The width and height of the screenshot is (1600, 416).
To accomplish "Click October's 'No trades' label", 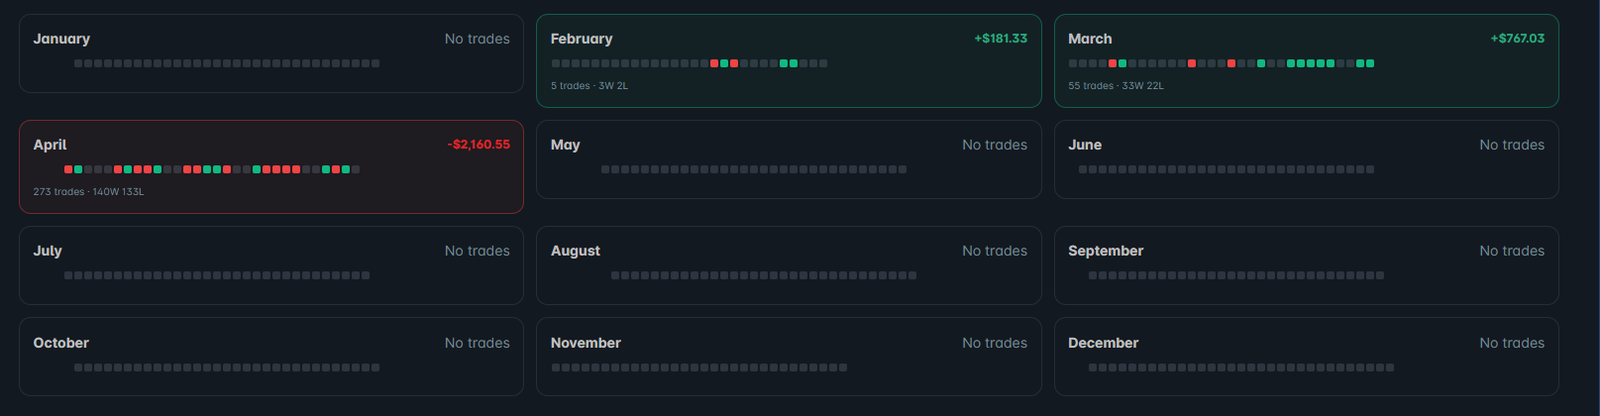I will 477,343.
